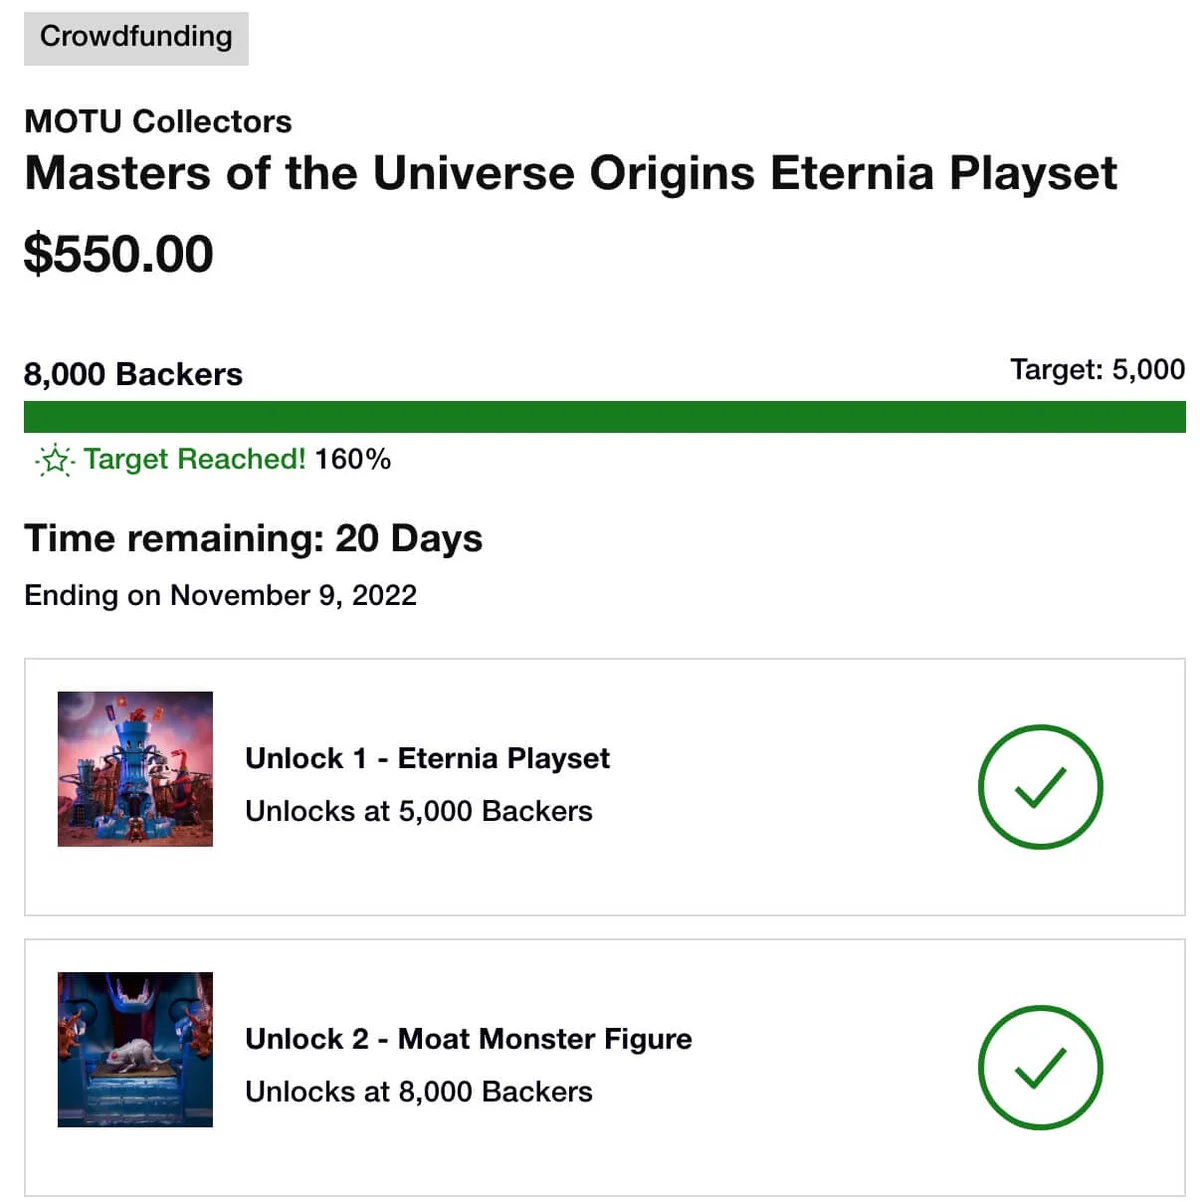Click the Target Reached star icon
Screen dimensions: 1200x1202
click(55, 459)
